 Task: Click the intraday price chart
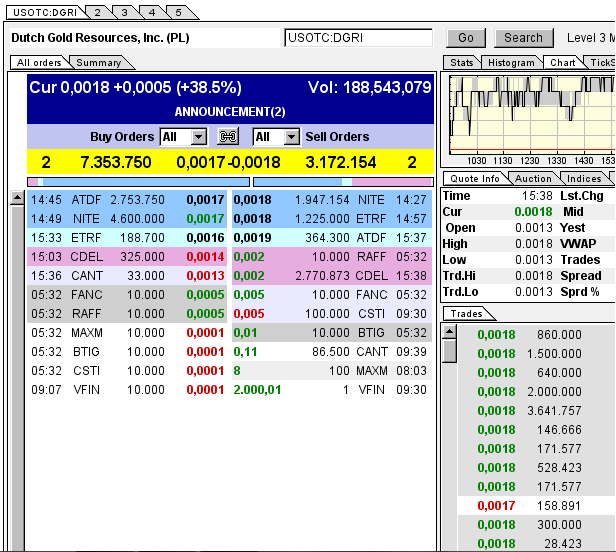(x=532, y=114)
